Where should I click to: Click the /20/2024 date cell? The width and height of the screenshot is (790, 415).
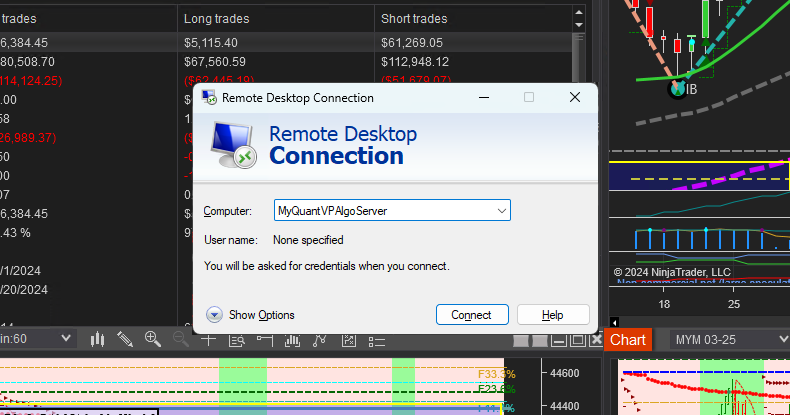click(24, 290)
